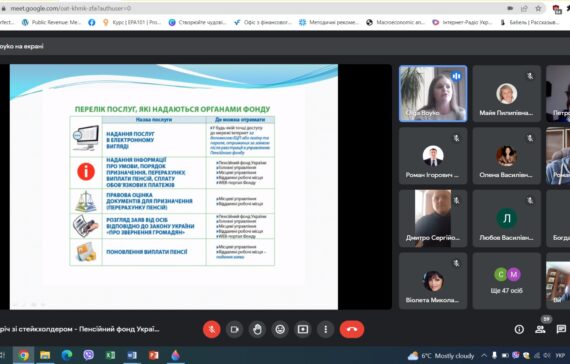Open the emoji reactions button
The width and height of the screenshot is (570, 364).
(280, 329)
